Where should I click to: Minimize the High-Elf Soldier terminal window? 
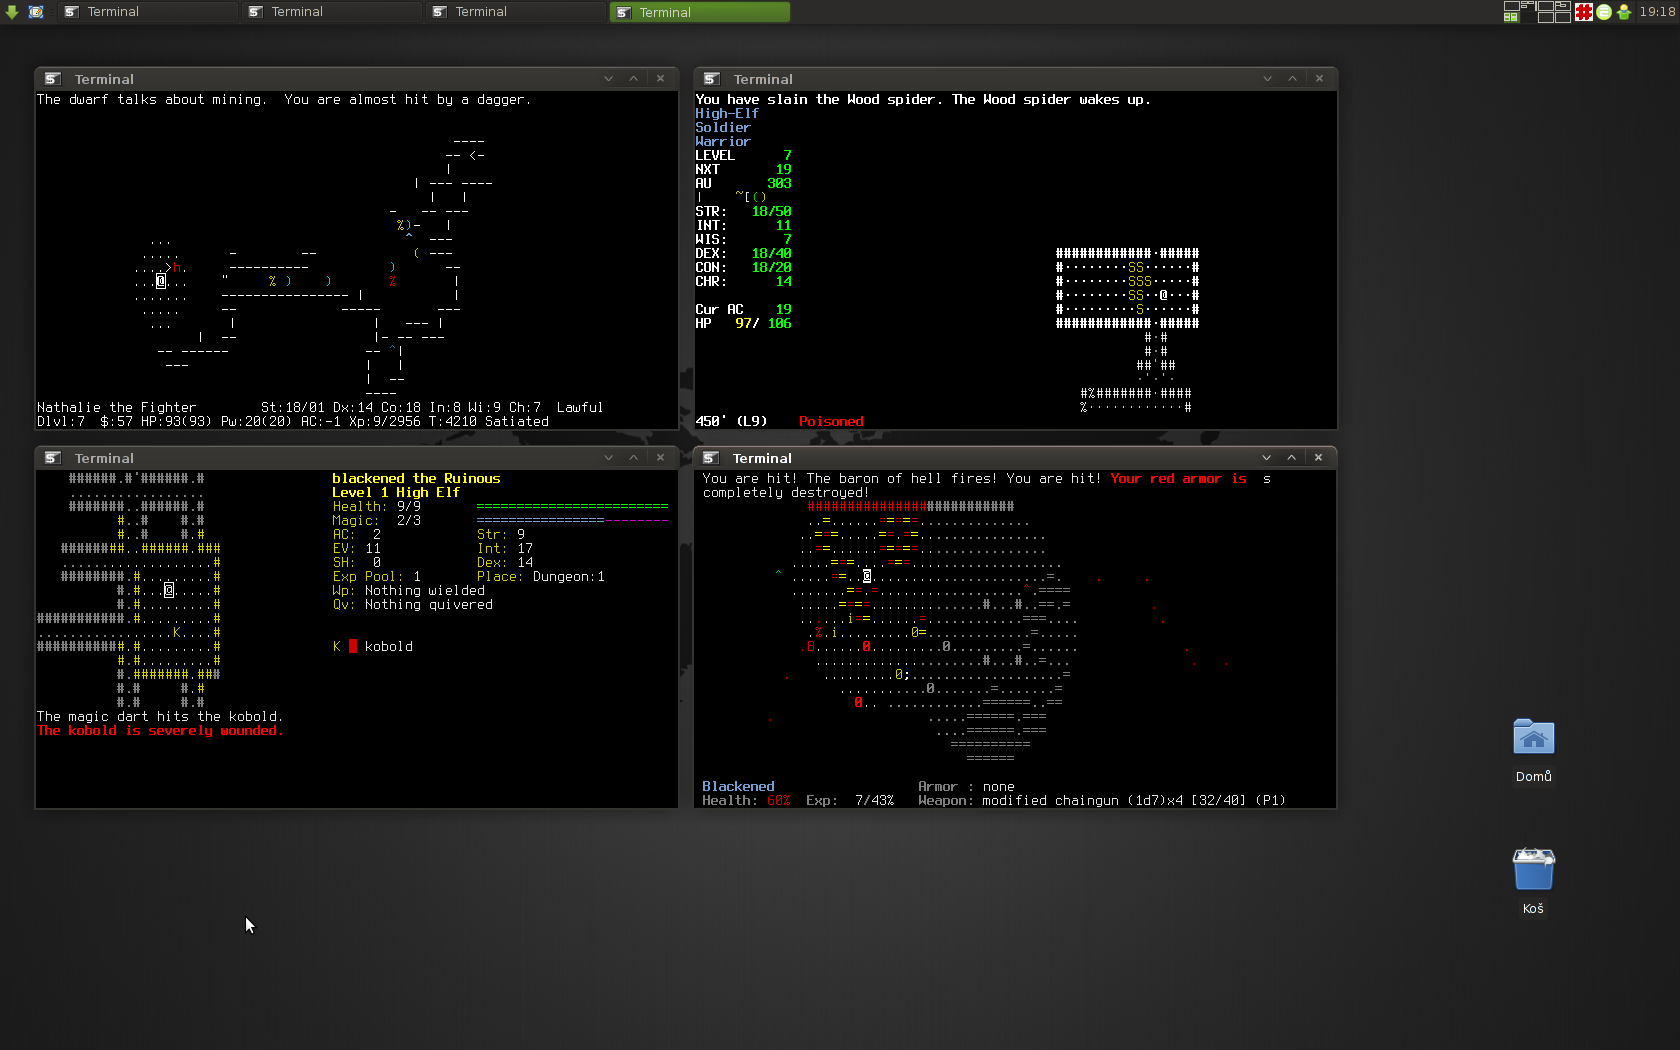pyautogui.click(x=1267, y=78)
